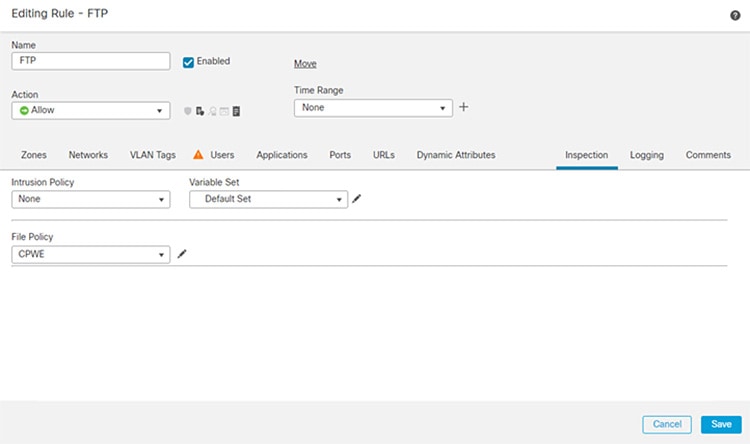Switch to the VLAN Tags tab
750x444 pixels.
(x=153, y=155)
